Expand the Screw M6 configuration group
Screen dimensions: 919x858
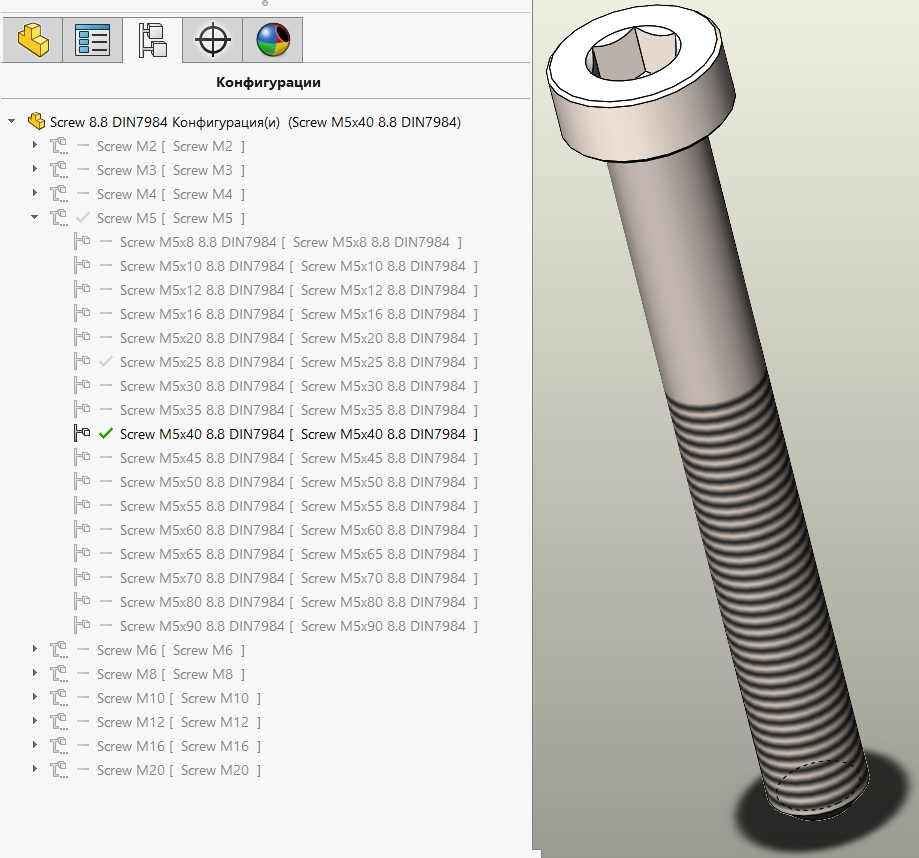click(34, 650)
